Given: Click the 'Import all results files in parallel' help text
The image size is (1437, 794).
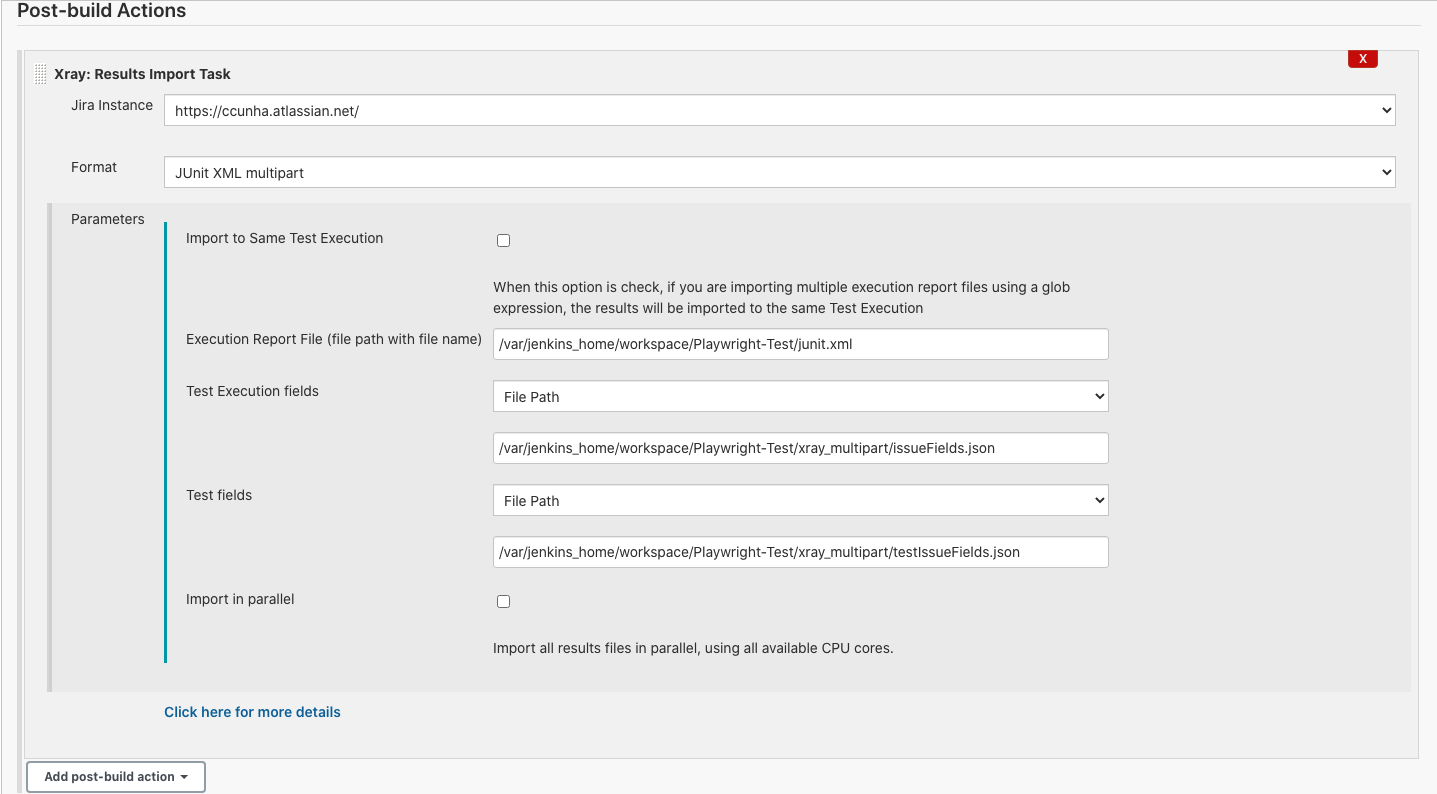Looking at the screenshot, I should coord(693,648).
